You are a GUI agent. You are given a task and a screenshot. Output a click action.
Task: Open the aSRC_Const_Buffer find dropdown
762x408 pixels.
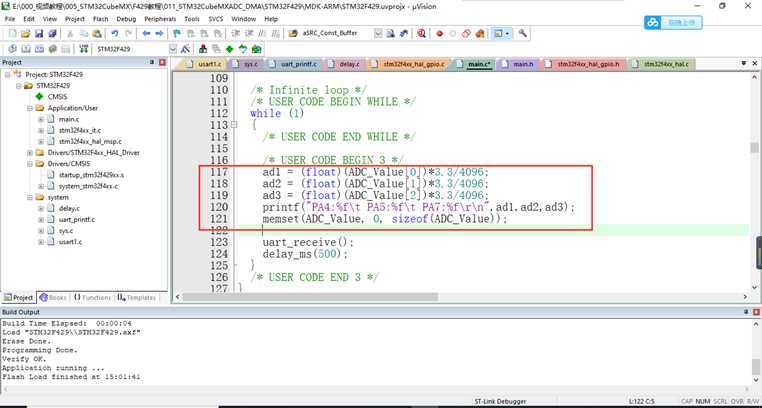pyautogui.click(x=378, y=34)
